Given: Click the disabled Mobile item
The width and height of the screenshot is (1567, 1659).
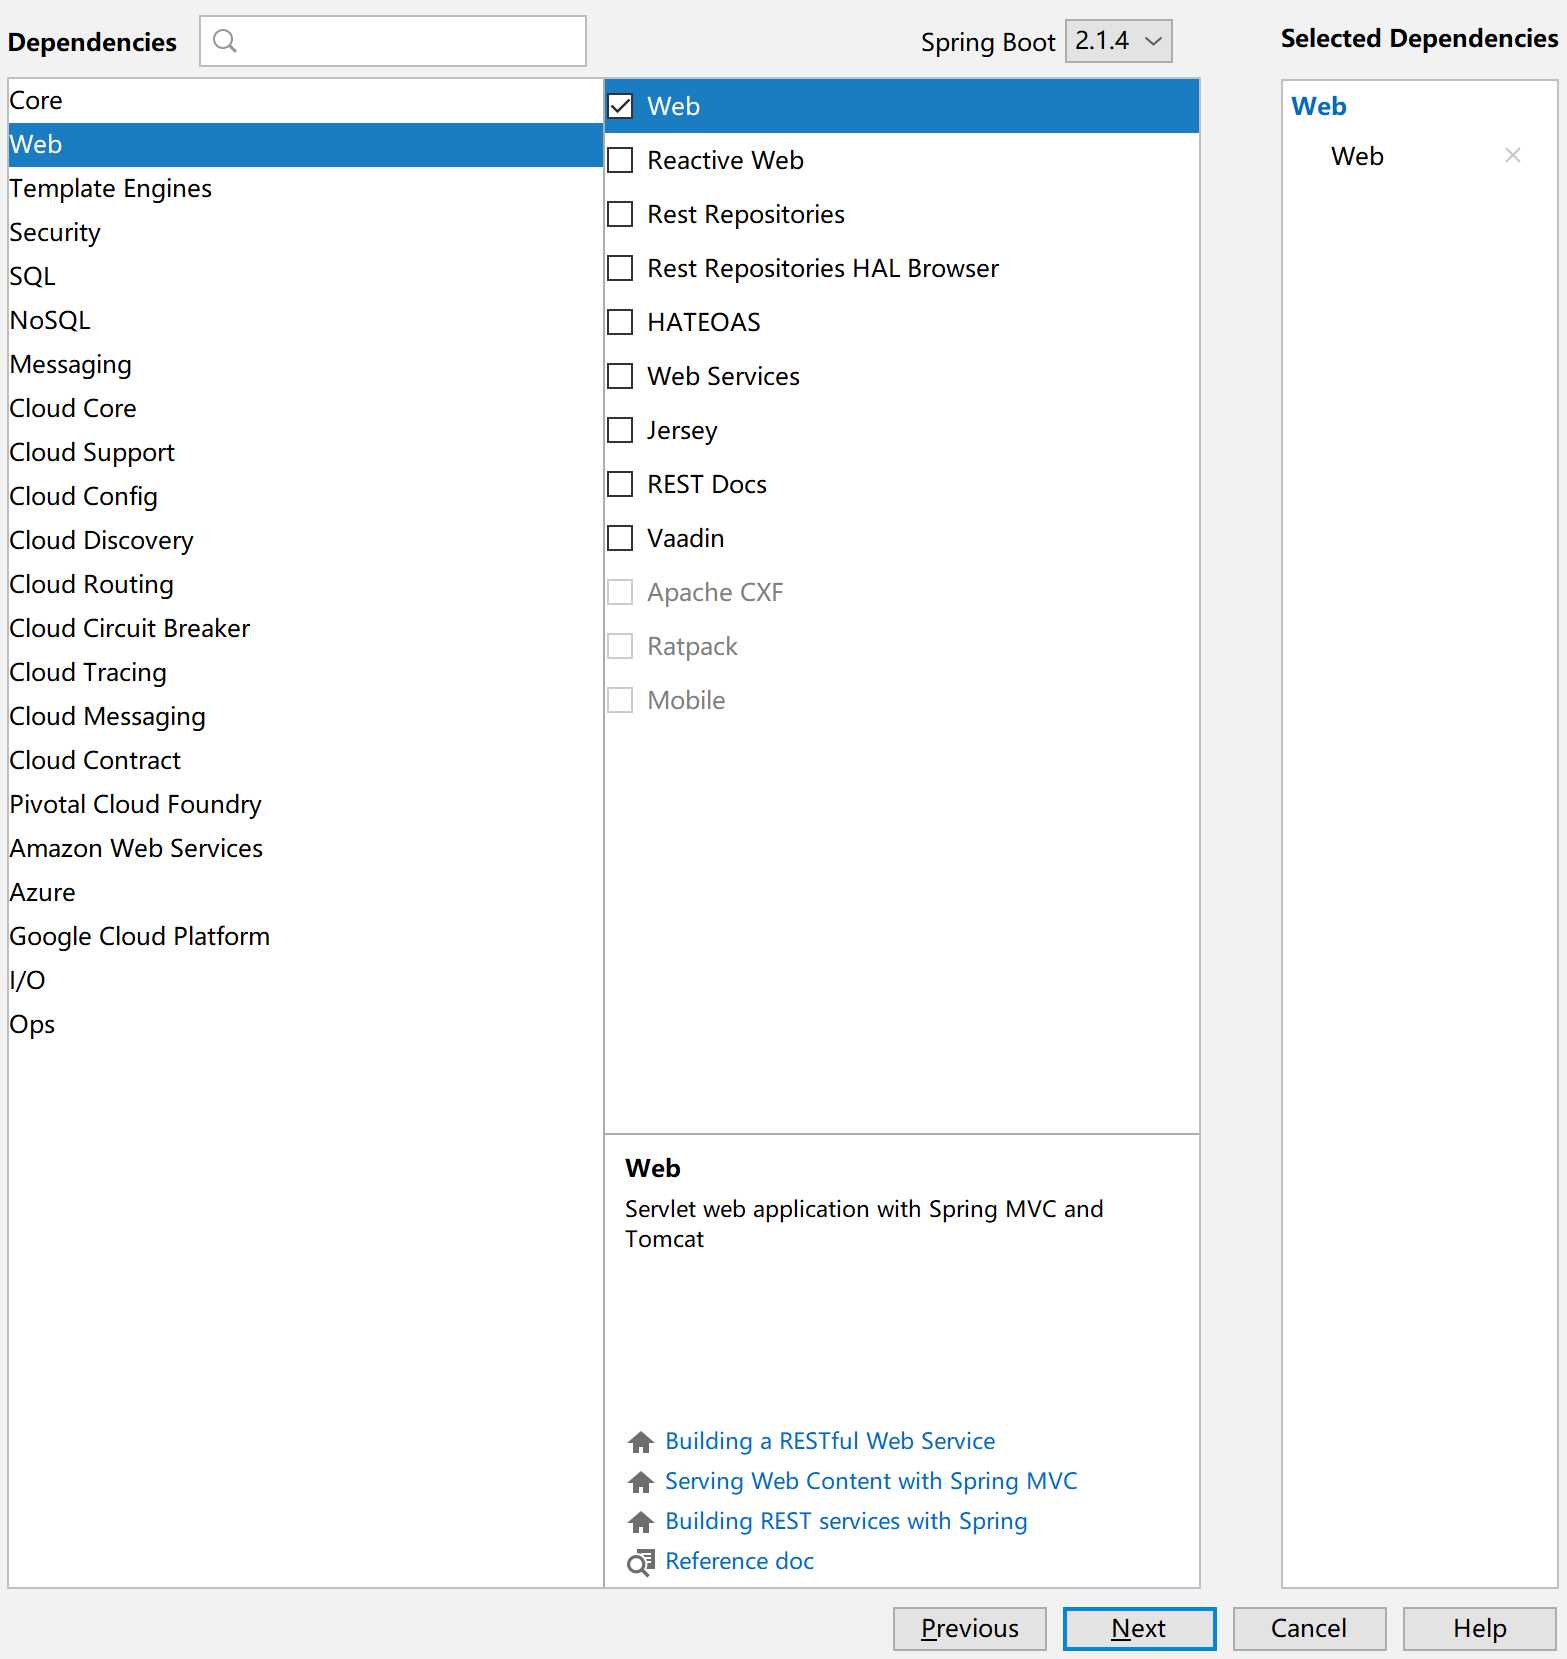Looking at the screenshot, I should pos(901,700).
